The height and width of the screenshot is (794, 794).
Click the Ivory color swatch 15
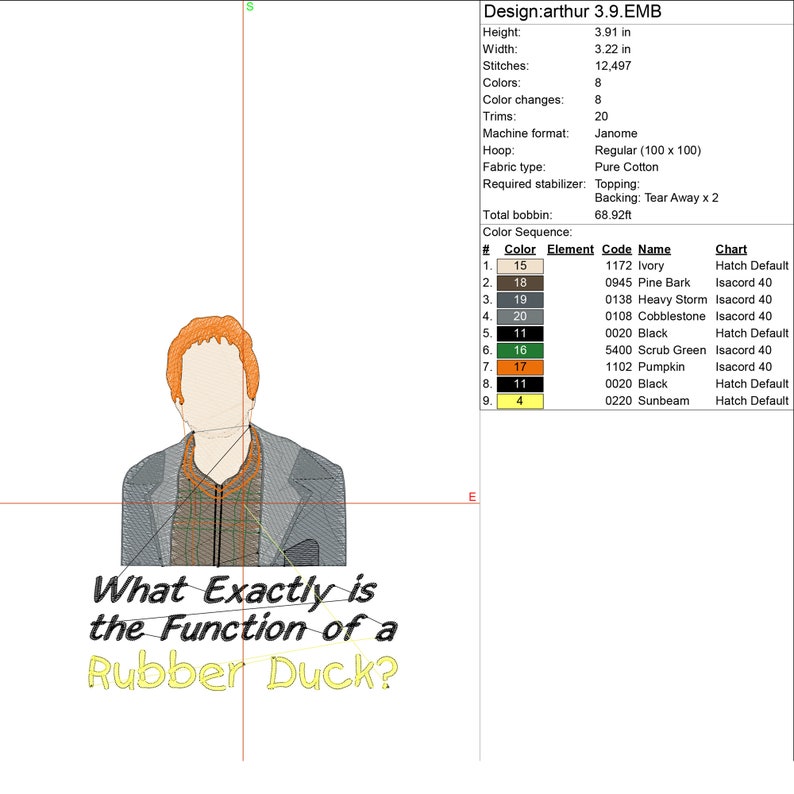coord(520,266)
